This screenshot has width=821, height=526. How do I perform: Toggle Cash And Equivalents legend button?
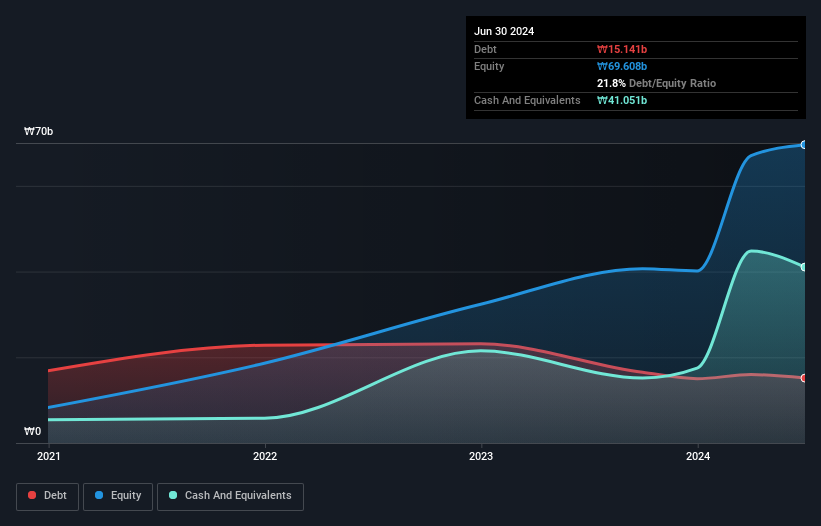pyautogui.click(x=230, y=496)
